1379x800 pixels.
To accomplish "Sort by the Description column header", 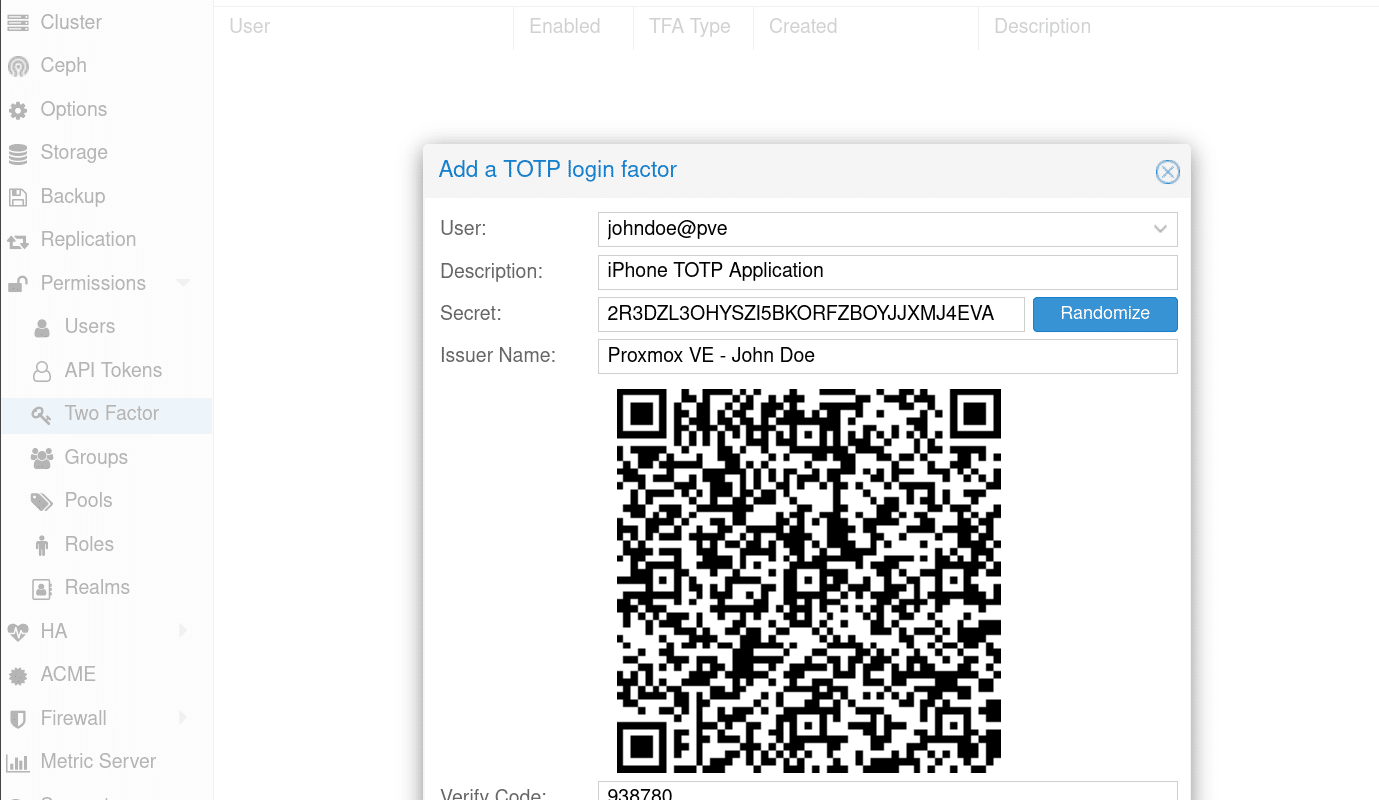I will tap(1178, 27).
